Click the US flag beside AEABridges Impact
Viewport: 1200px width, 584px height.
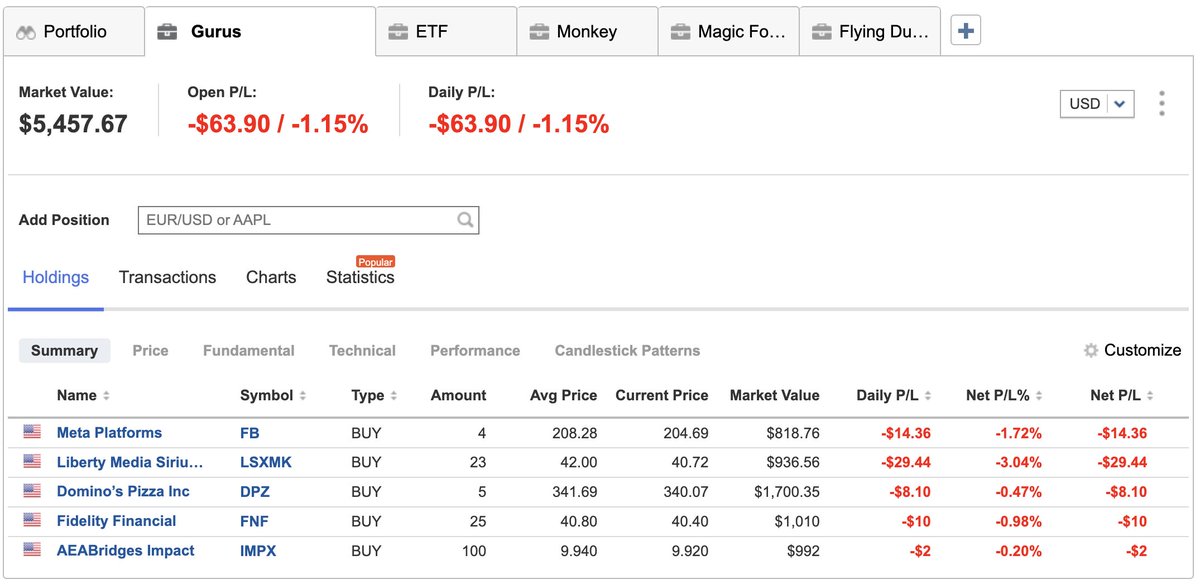coord(33,550)
